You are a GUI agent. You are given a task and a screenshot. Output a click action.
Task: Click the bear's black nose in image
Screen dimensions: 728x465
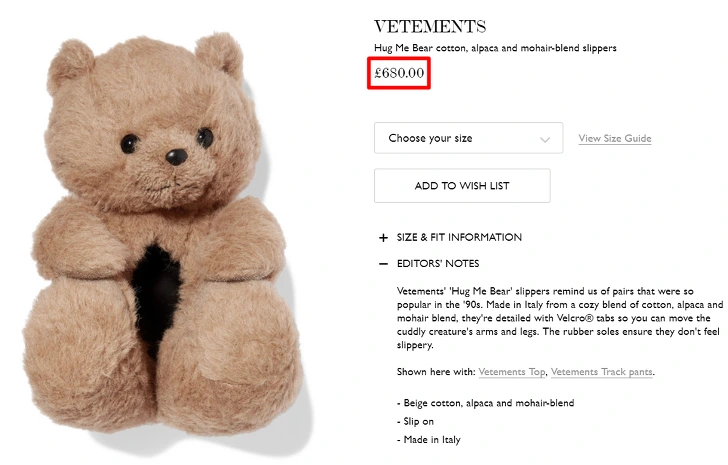point(176,157)
